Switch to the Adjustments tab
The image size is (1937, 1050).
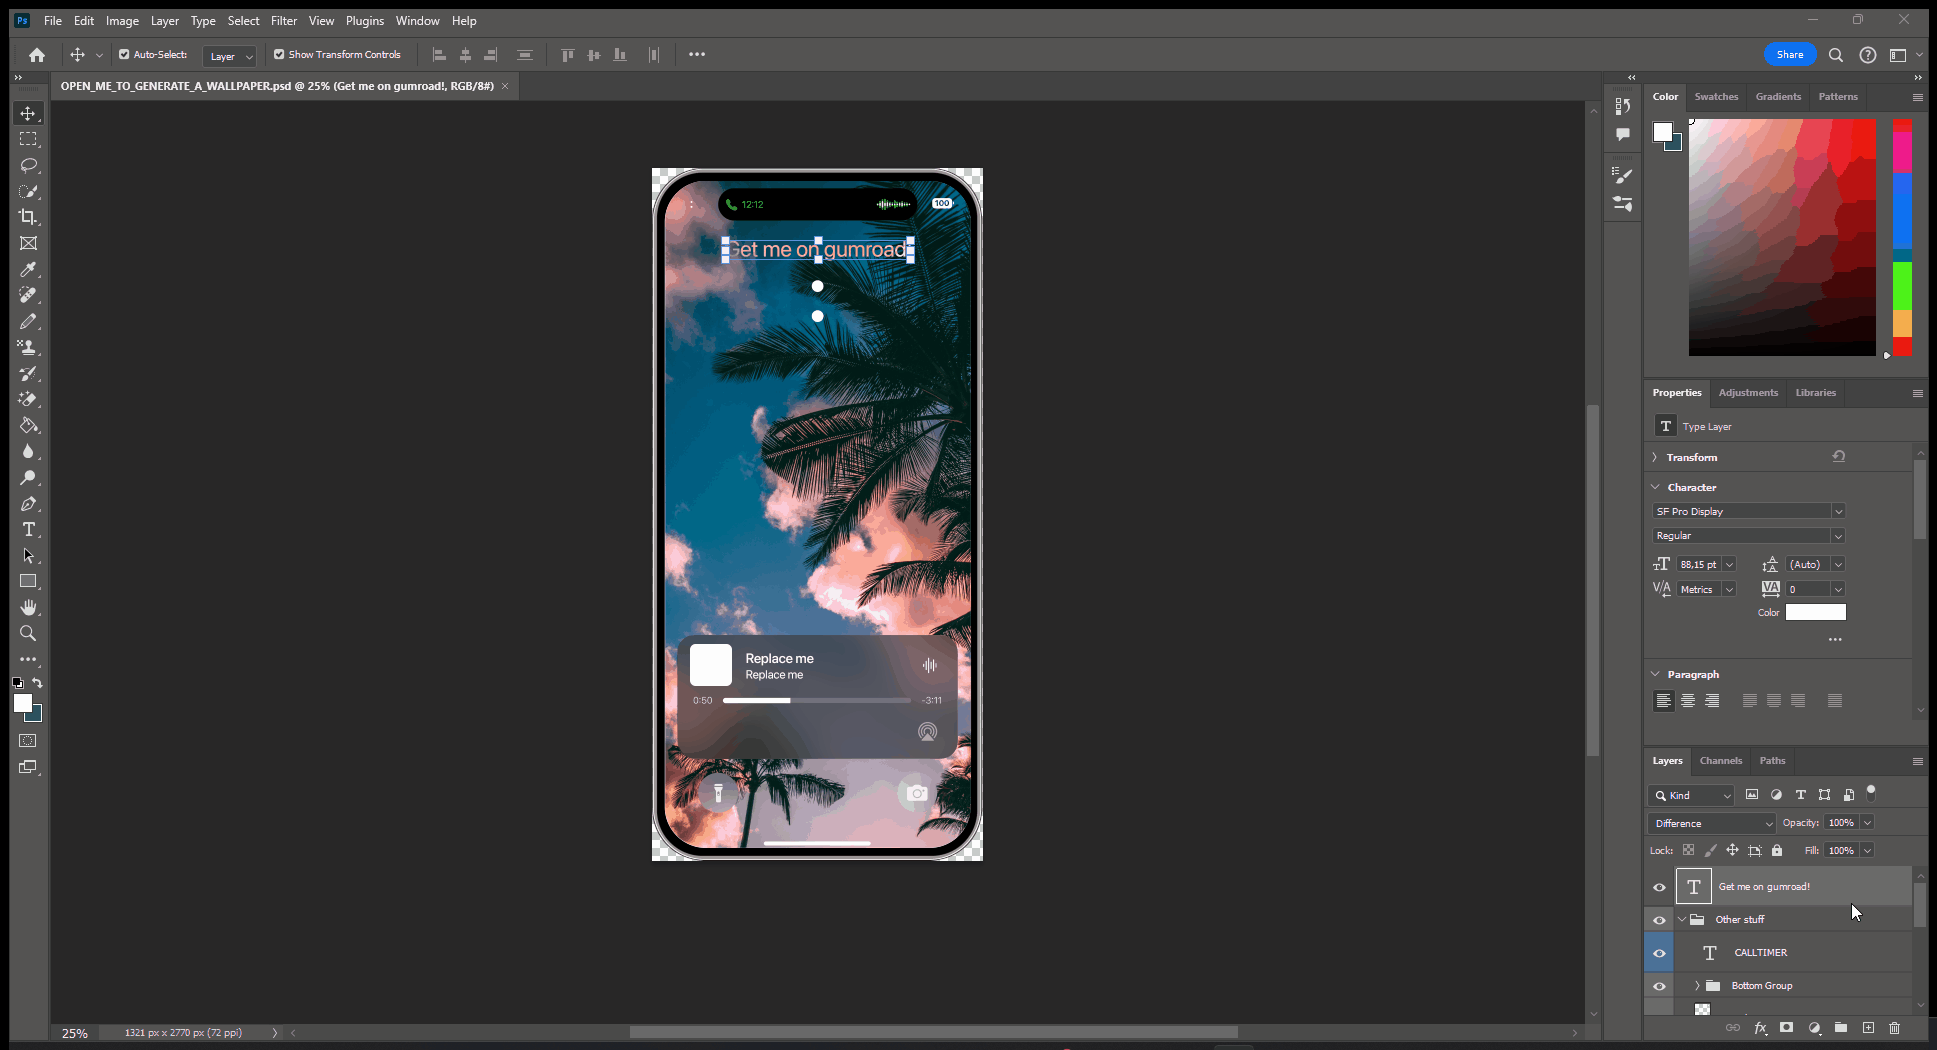pyautogui.click(x=1748, y=393)
